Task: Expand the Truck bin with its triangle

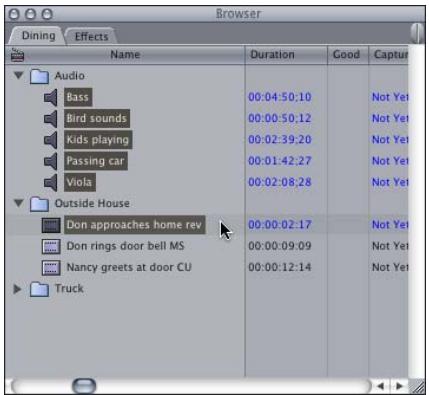Action: click(x=17, y=289)
